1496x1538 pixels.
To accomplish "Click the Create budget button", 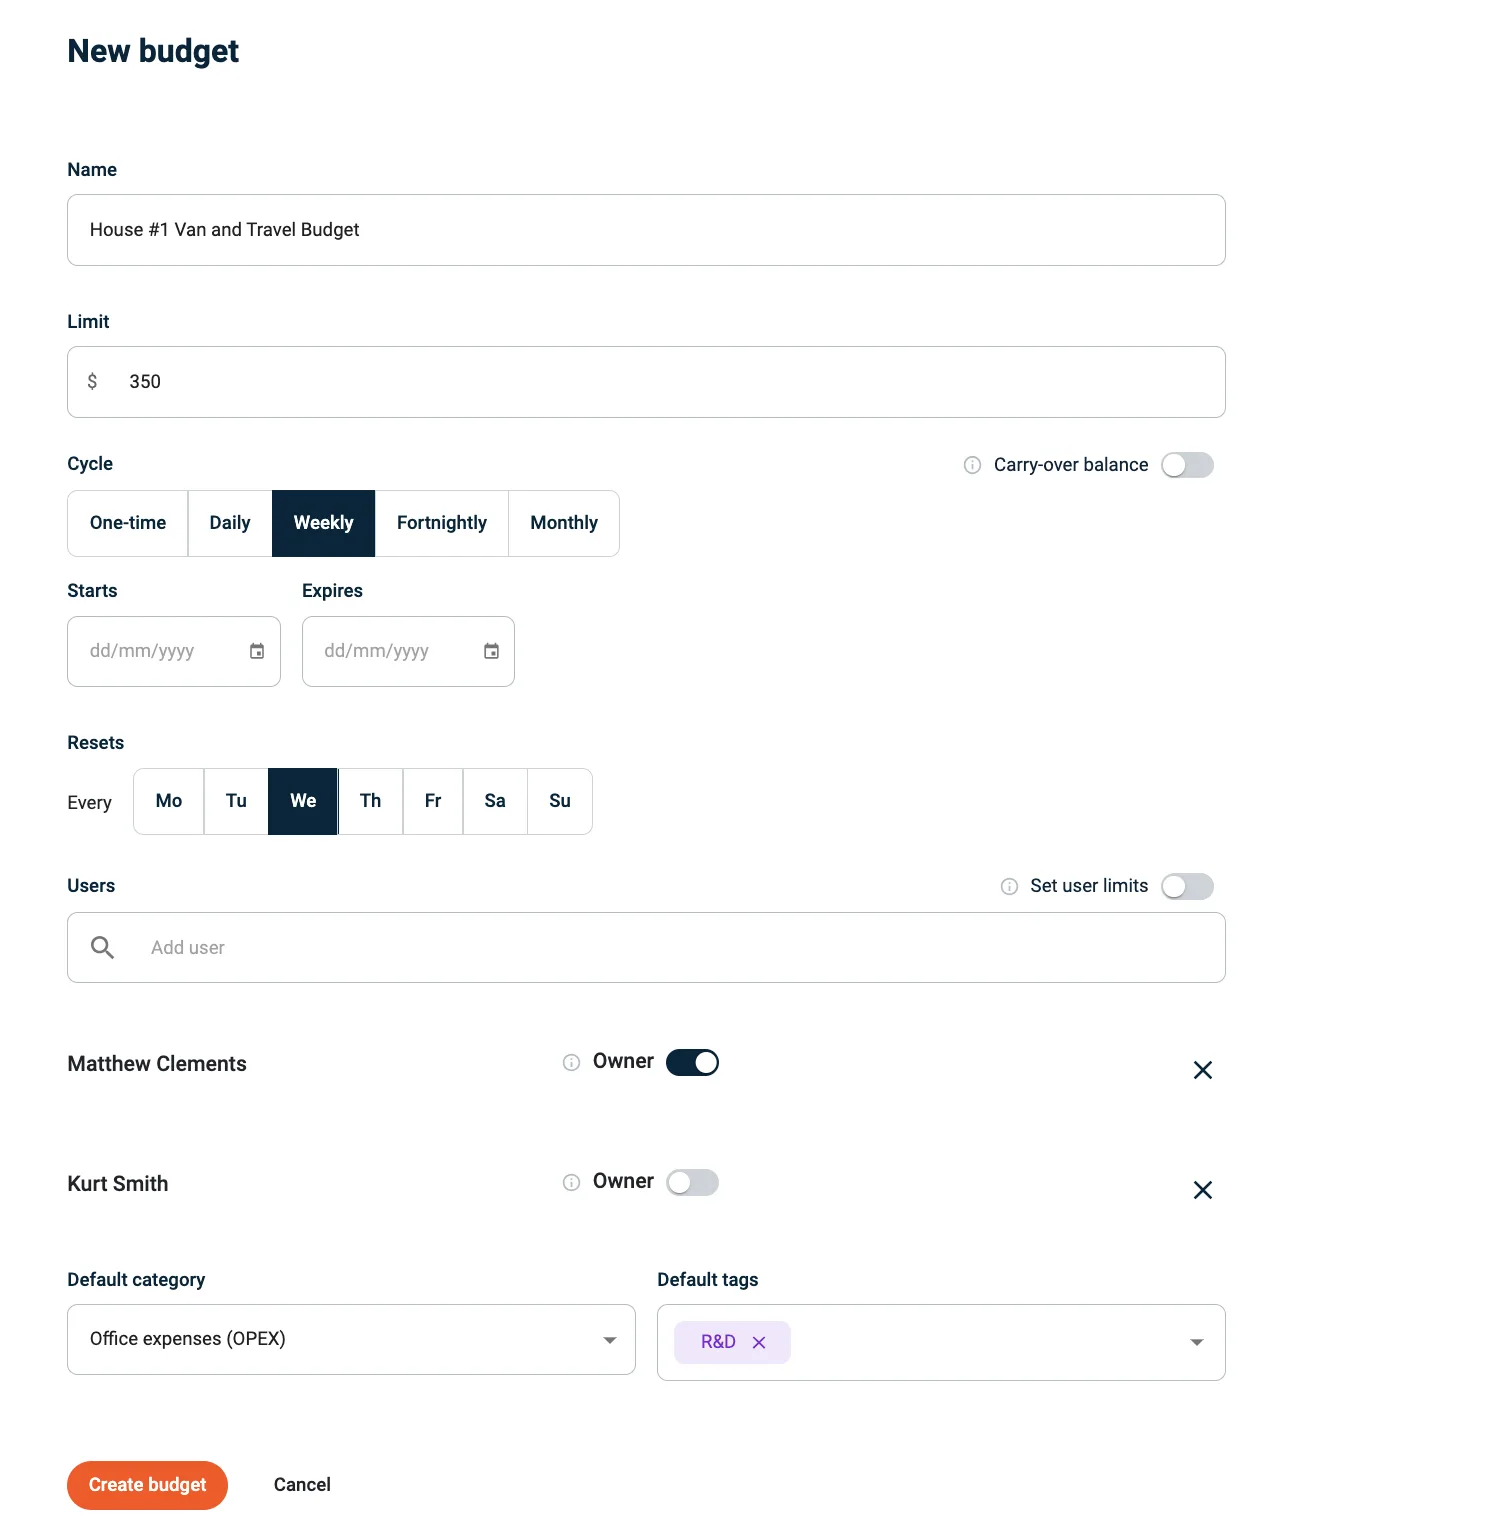I will pos(146,1485).
